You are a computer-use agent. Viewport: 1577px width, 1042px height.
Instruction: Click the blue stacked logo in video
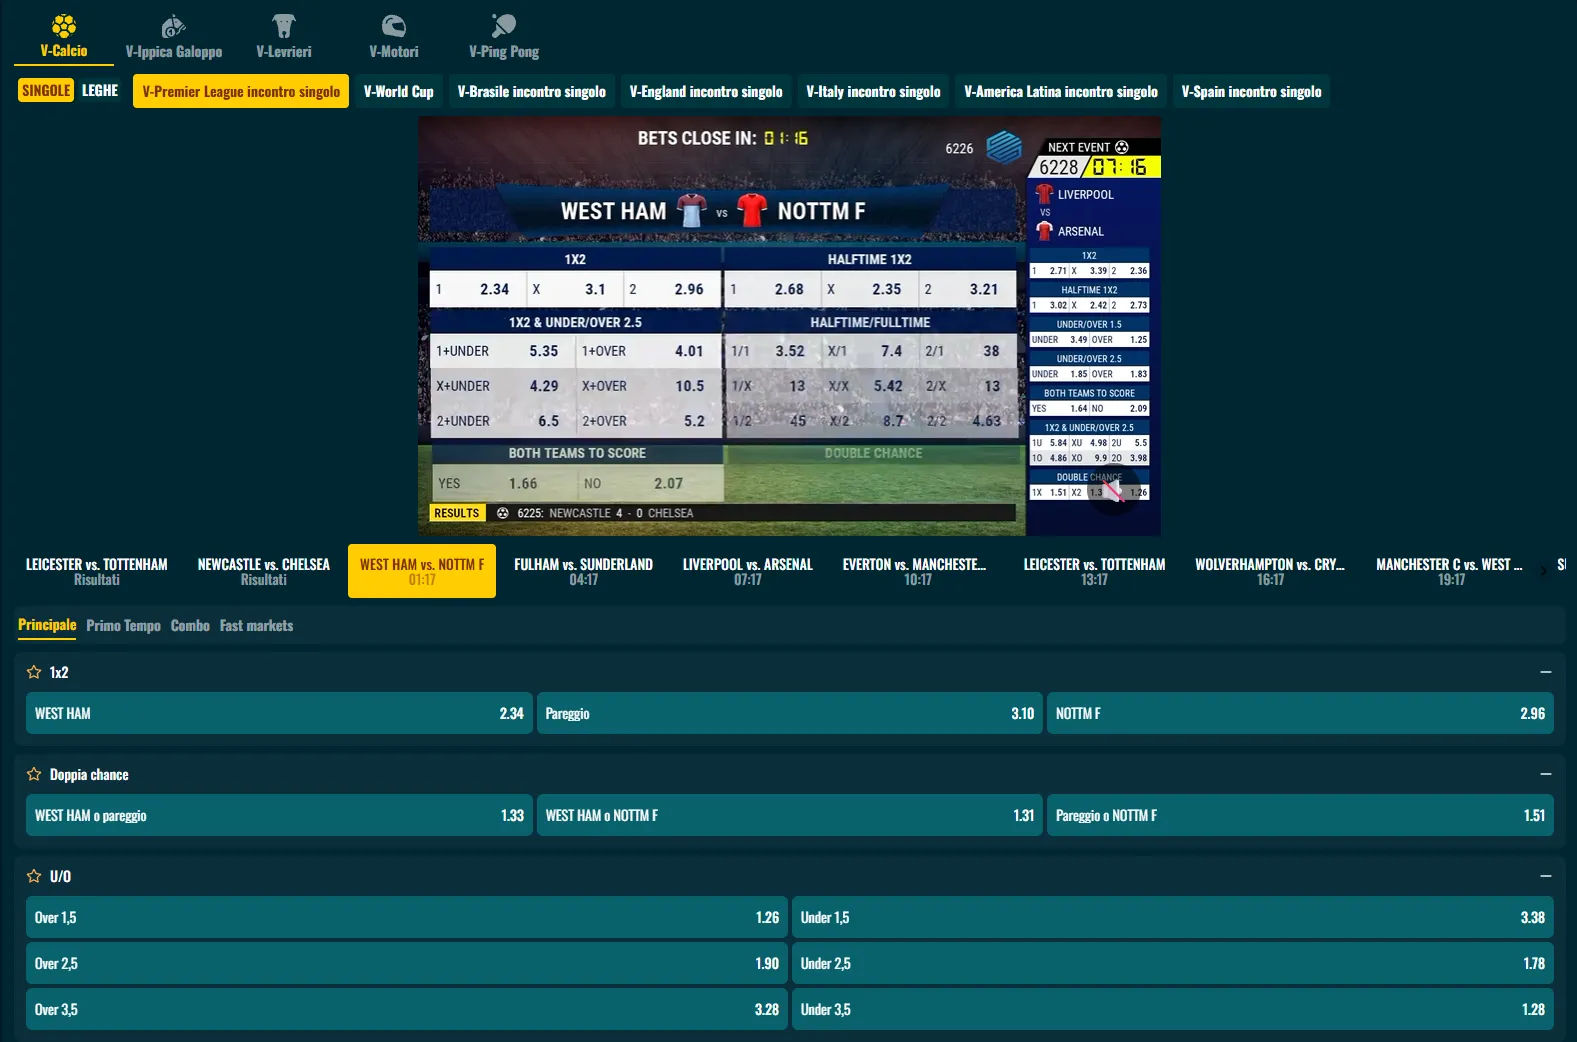coord(1004,147)
